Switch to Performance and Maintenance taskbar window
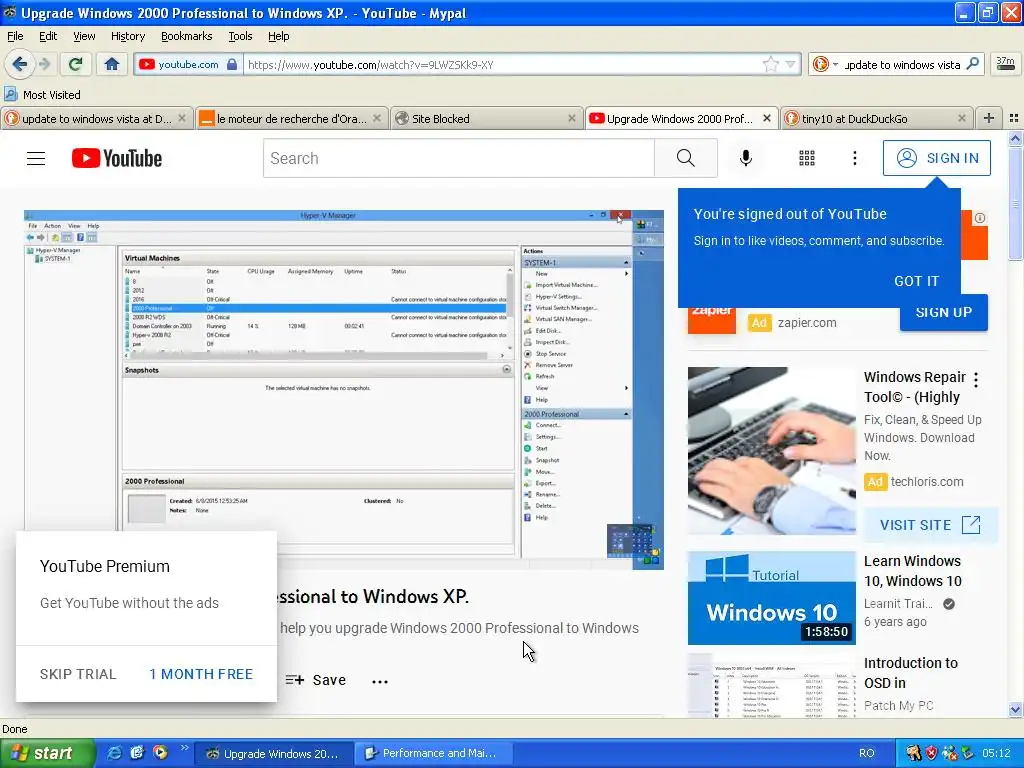1024x768 pixels. click(x=433, y=753)
